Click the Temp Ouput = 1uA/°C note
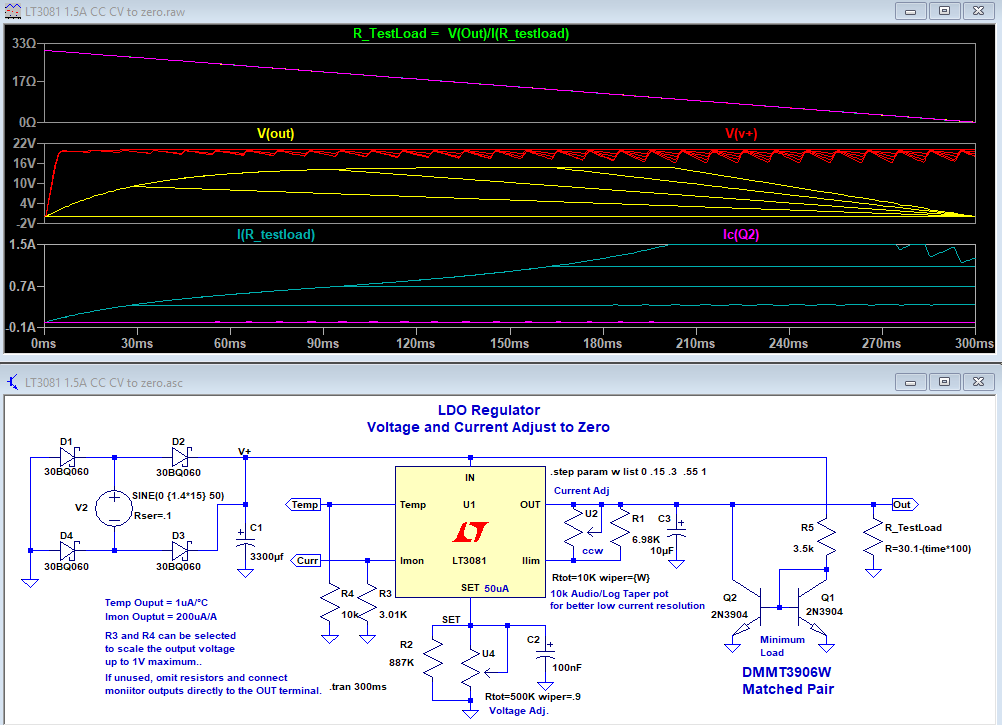This screenshot has height=725, width=1002. click(156, 602)
